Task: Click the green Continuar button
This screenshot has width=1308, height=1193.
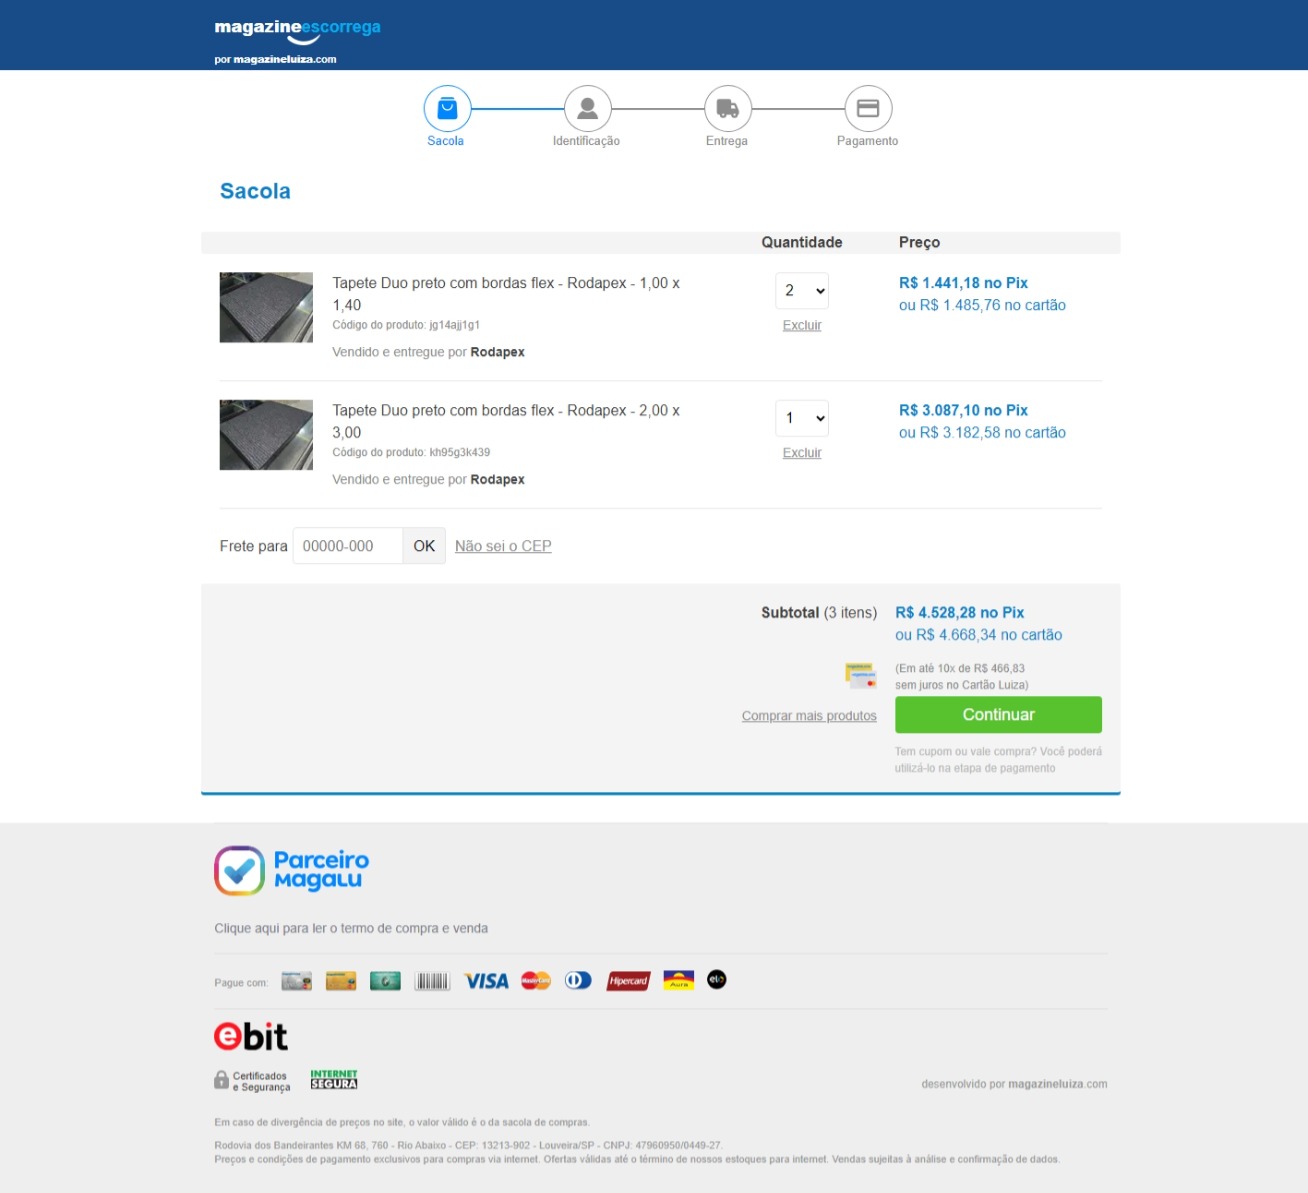Action: (998, 715)
